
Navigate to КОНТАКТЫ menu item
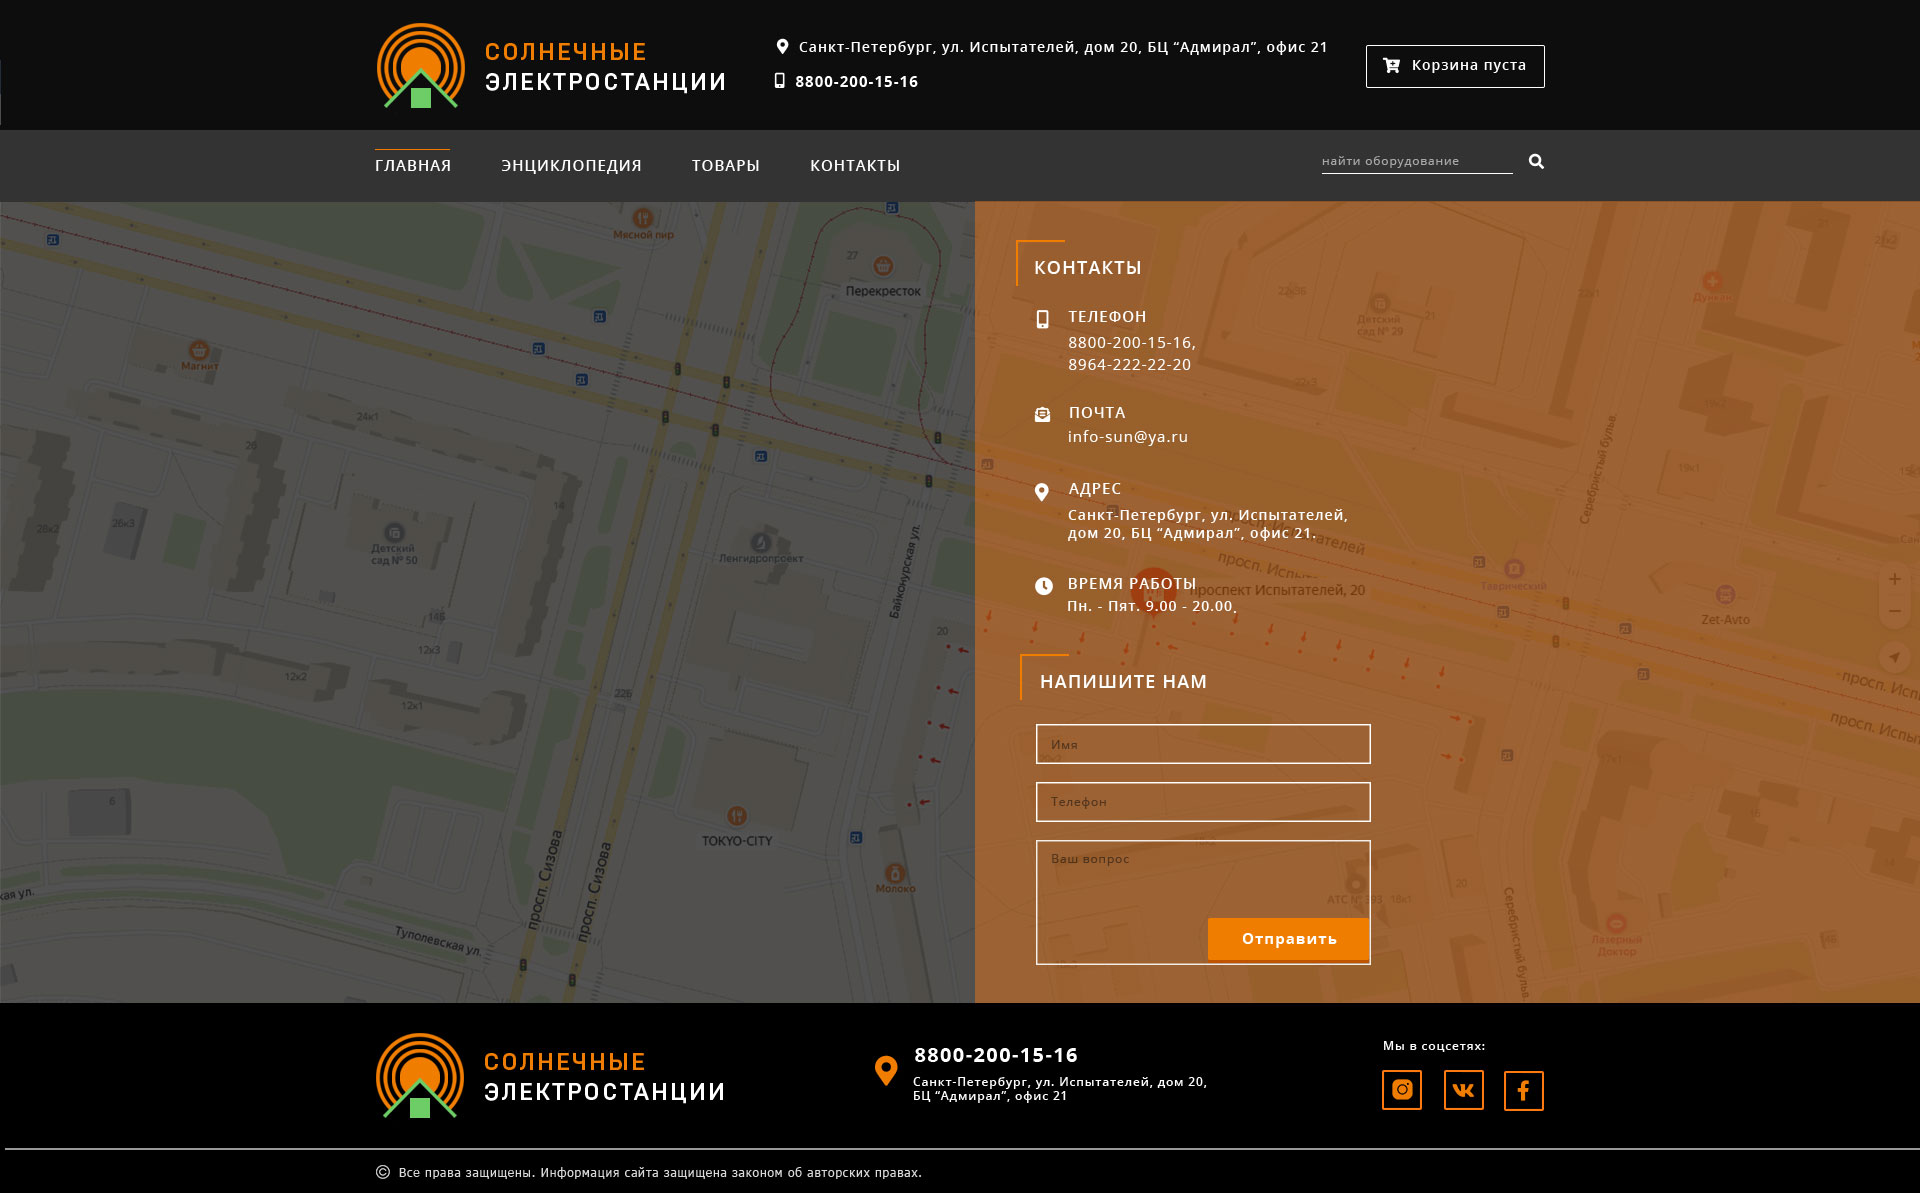click(x=854, y=165)
